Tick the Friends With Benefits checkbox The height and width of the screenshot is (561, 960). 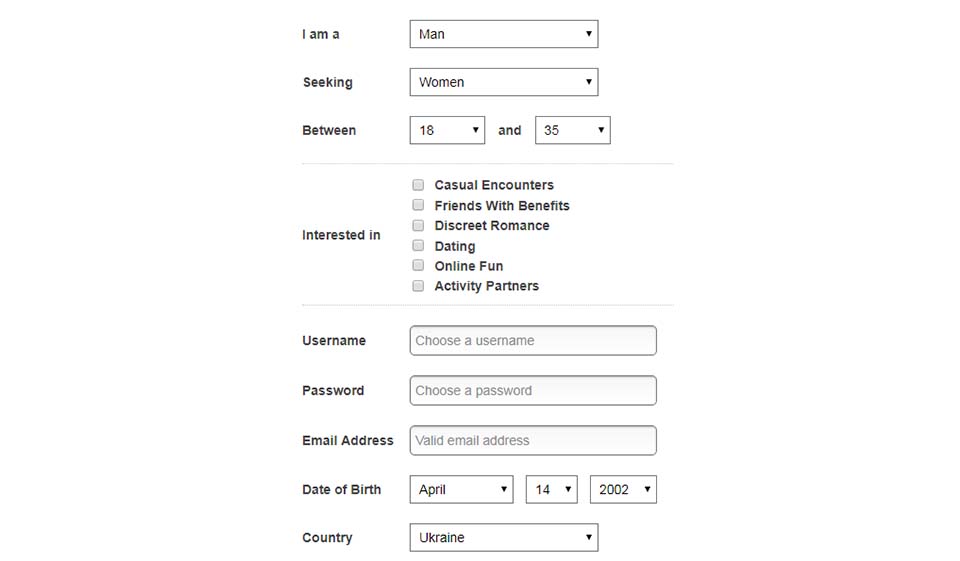[418, 205]
